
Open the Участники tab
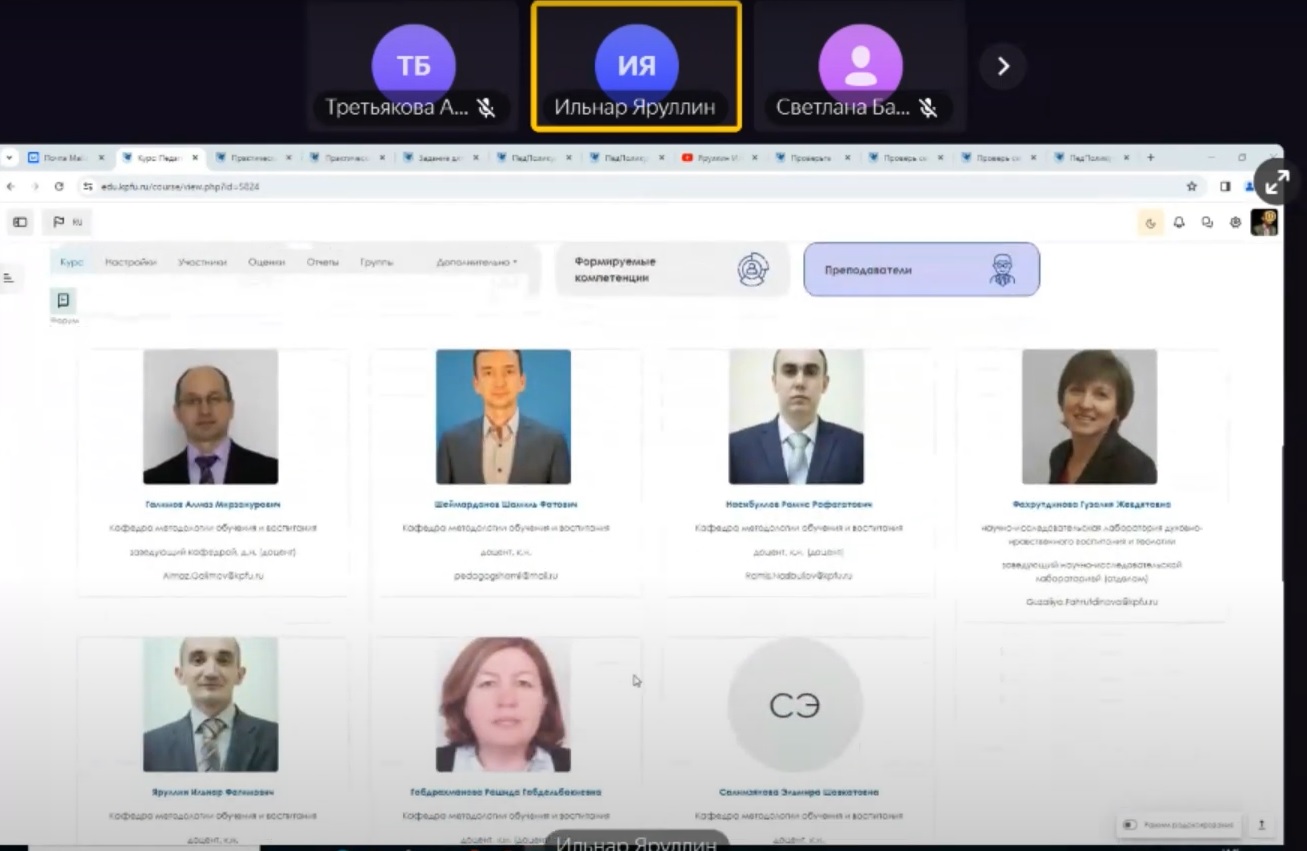click(x=202, y=262)
